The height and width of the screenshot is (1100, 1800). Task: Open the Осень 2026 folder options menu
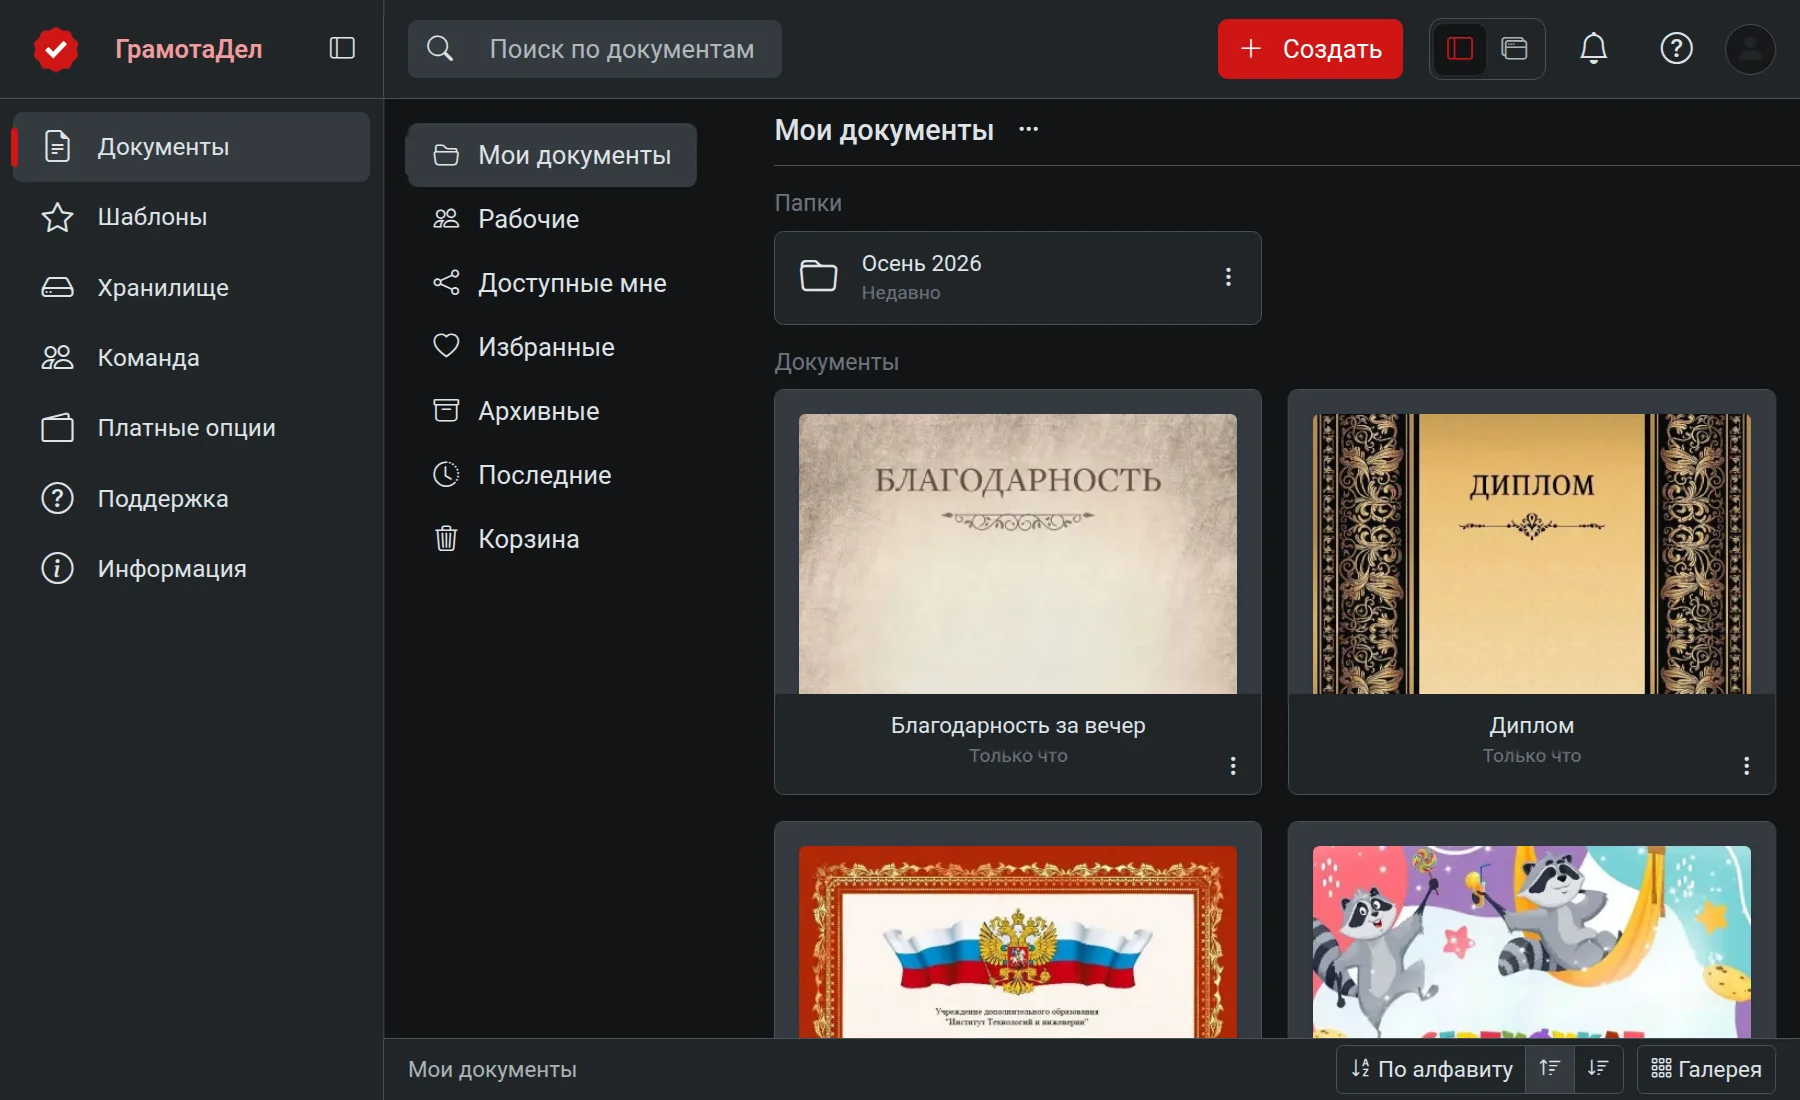pyautogui.click(x=1228, y=277)
